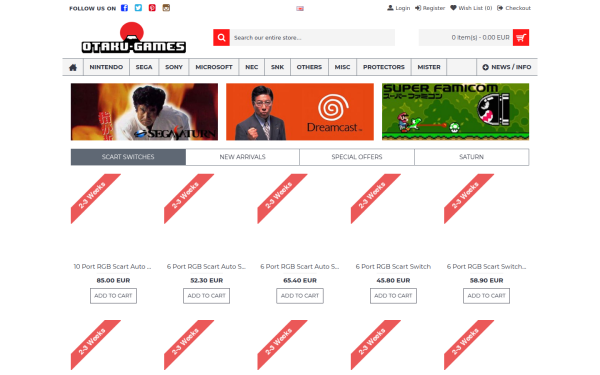The width and height of the screenshot is (600, 375).
Task: Go to Checkout
Action: (x=514, y=8)
